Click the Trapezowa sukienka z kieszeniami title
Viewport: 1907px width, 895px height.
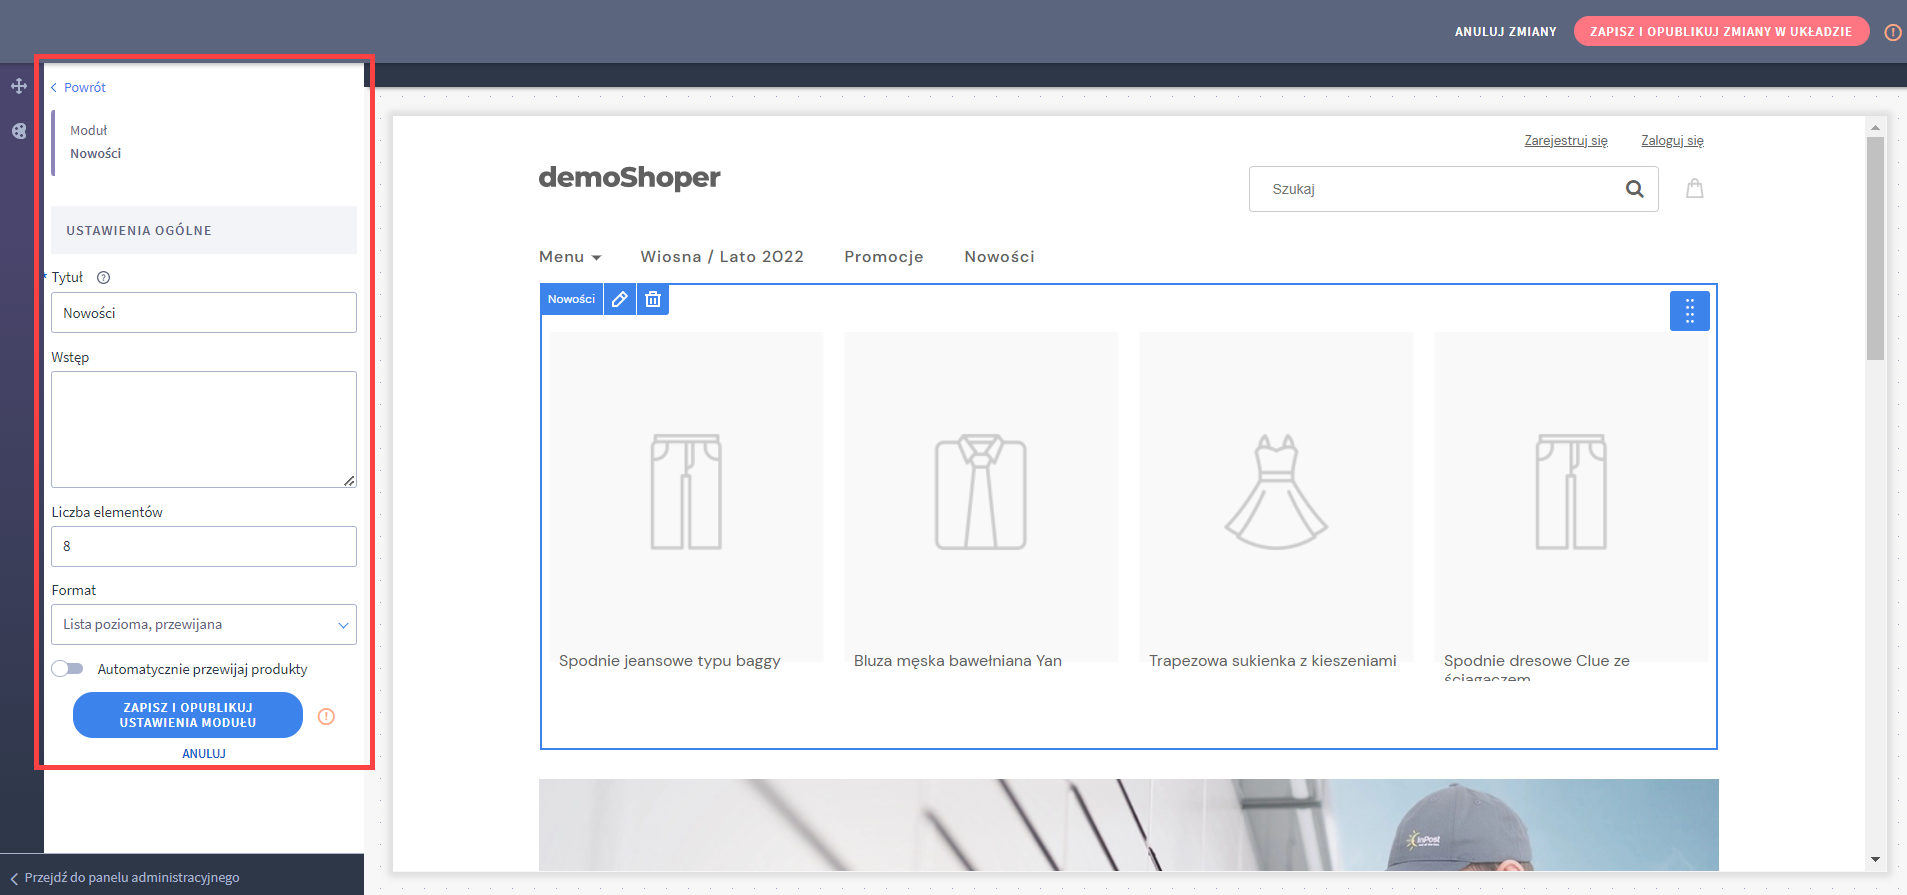point(1273,661)
